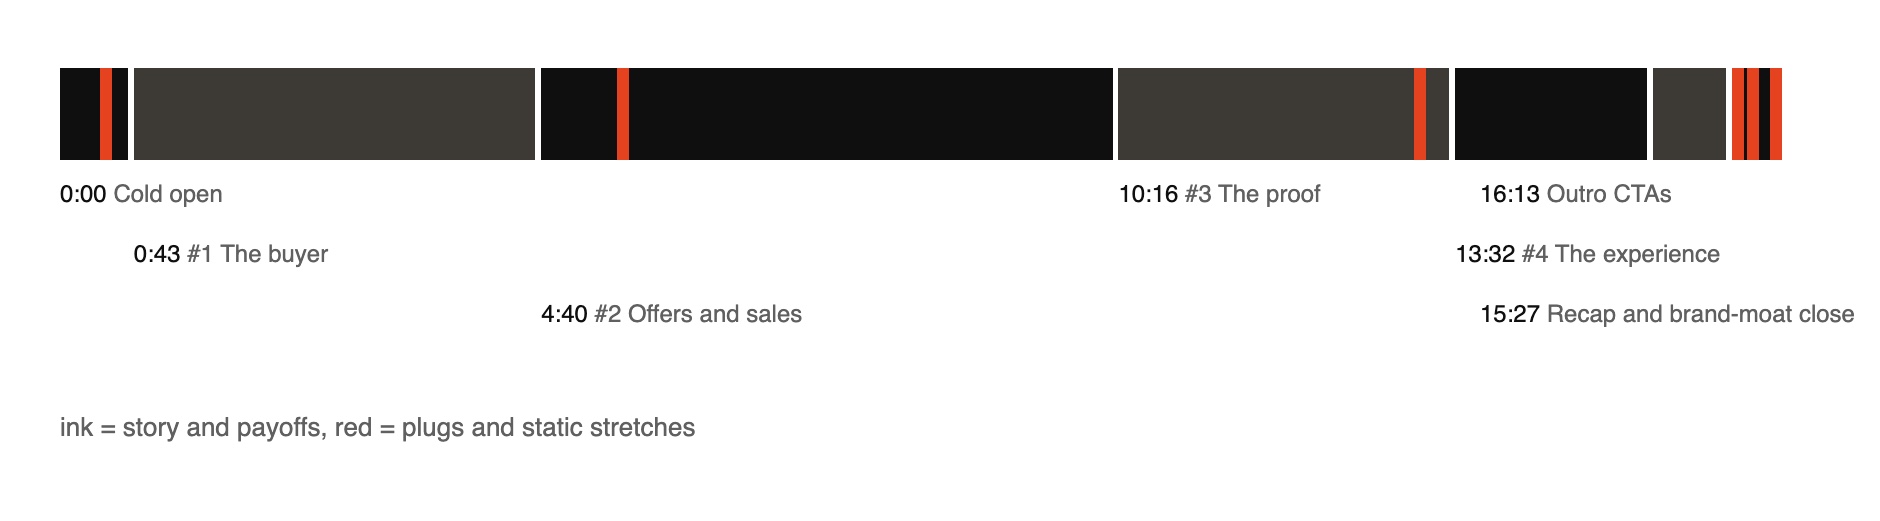The width and height of the screenshot is (1880, 521).
Task: Click the red marker near end of The proof segment
Action: [1420, 114]
